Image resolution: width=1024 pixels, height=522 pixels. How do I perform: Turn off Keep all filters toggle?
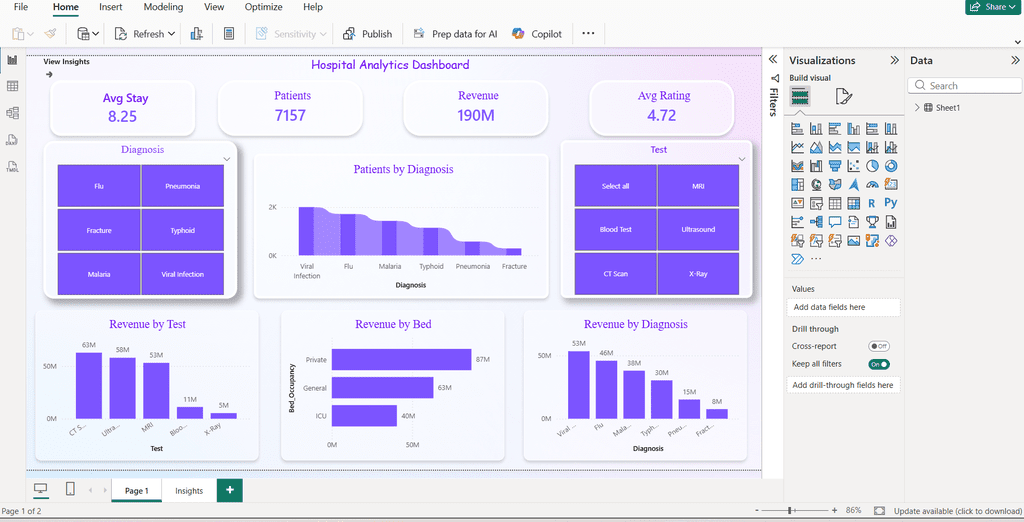coord(878,364)
